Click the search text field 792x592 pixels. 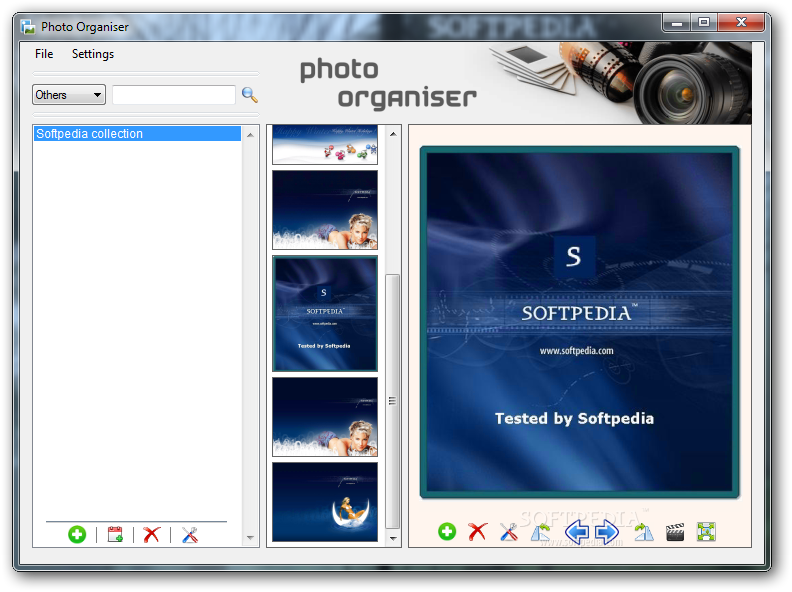coord(174,94)
